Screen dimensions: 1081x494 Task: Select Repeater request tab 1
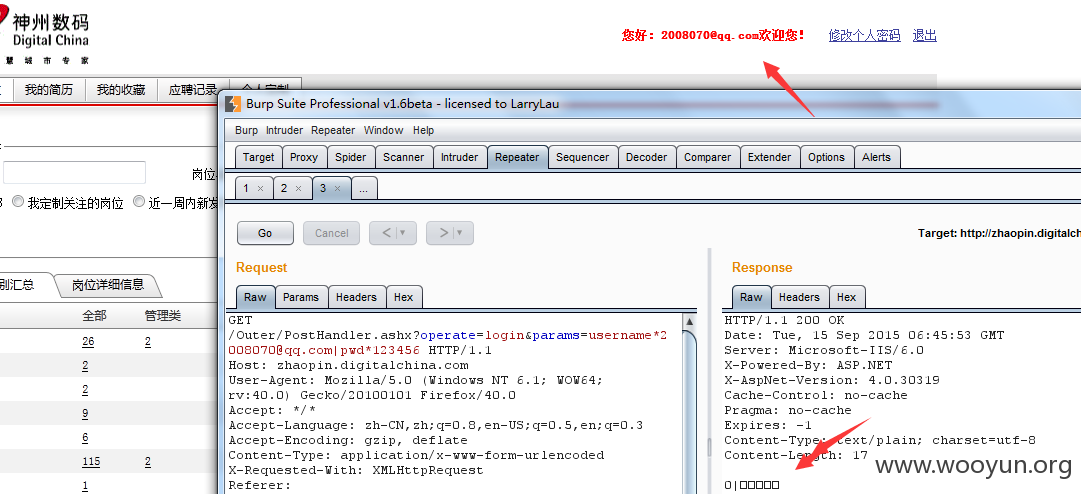246,188
